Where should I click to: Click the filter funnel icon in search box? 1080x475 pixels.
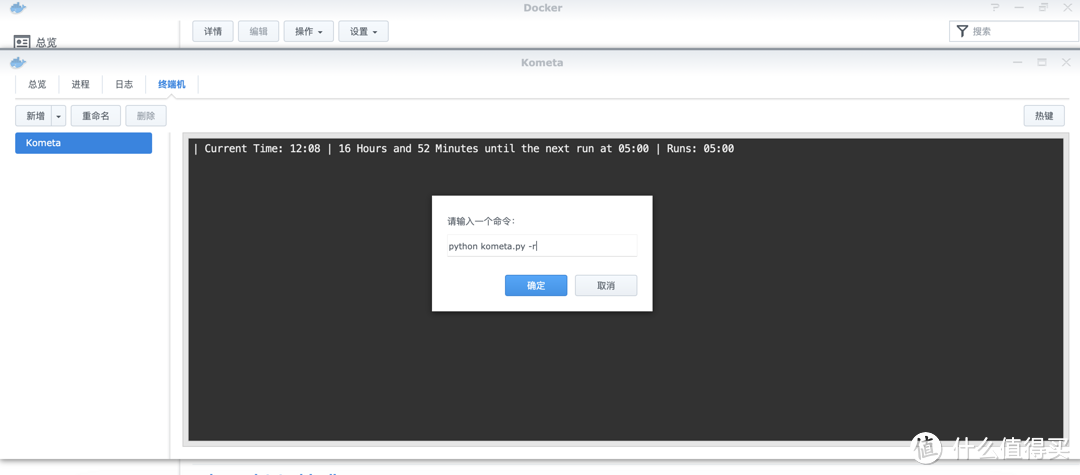pyautogui.click(x=962, y=31)
